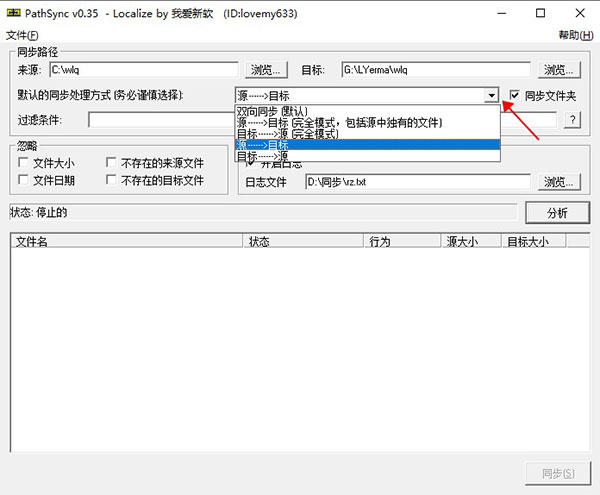Viewport: 600px width, 495px height.
Task: Select 源······>目标 (完全模式) option
Action: (x=367, y=123)
